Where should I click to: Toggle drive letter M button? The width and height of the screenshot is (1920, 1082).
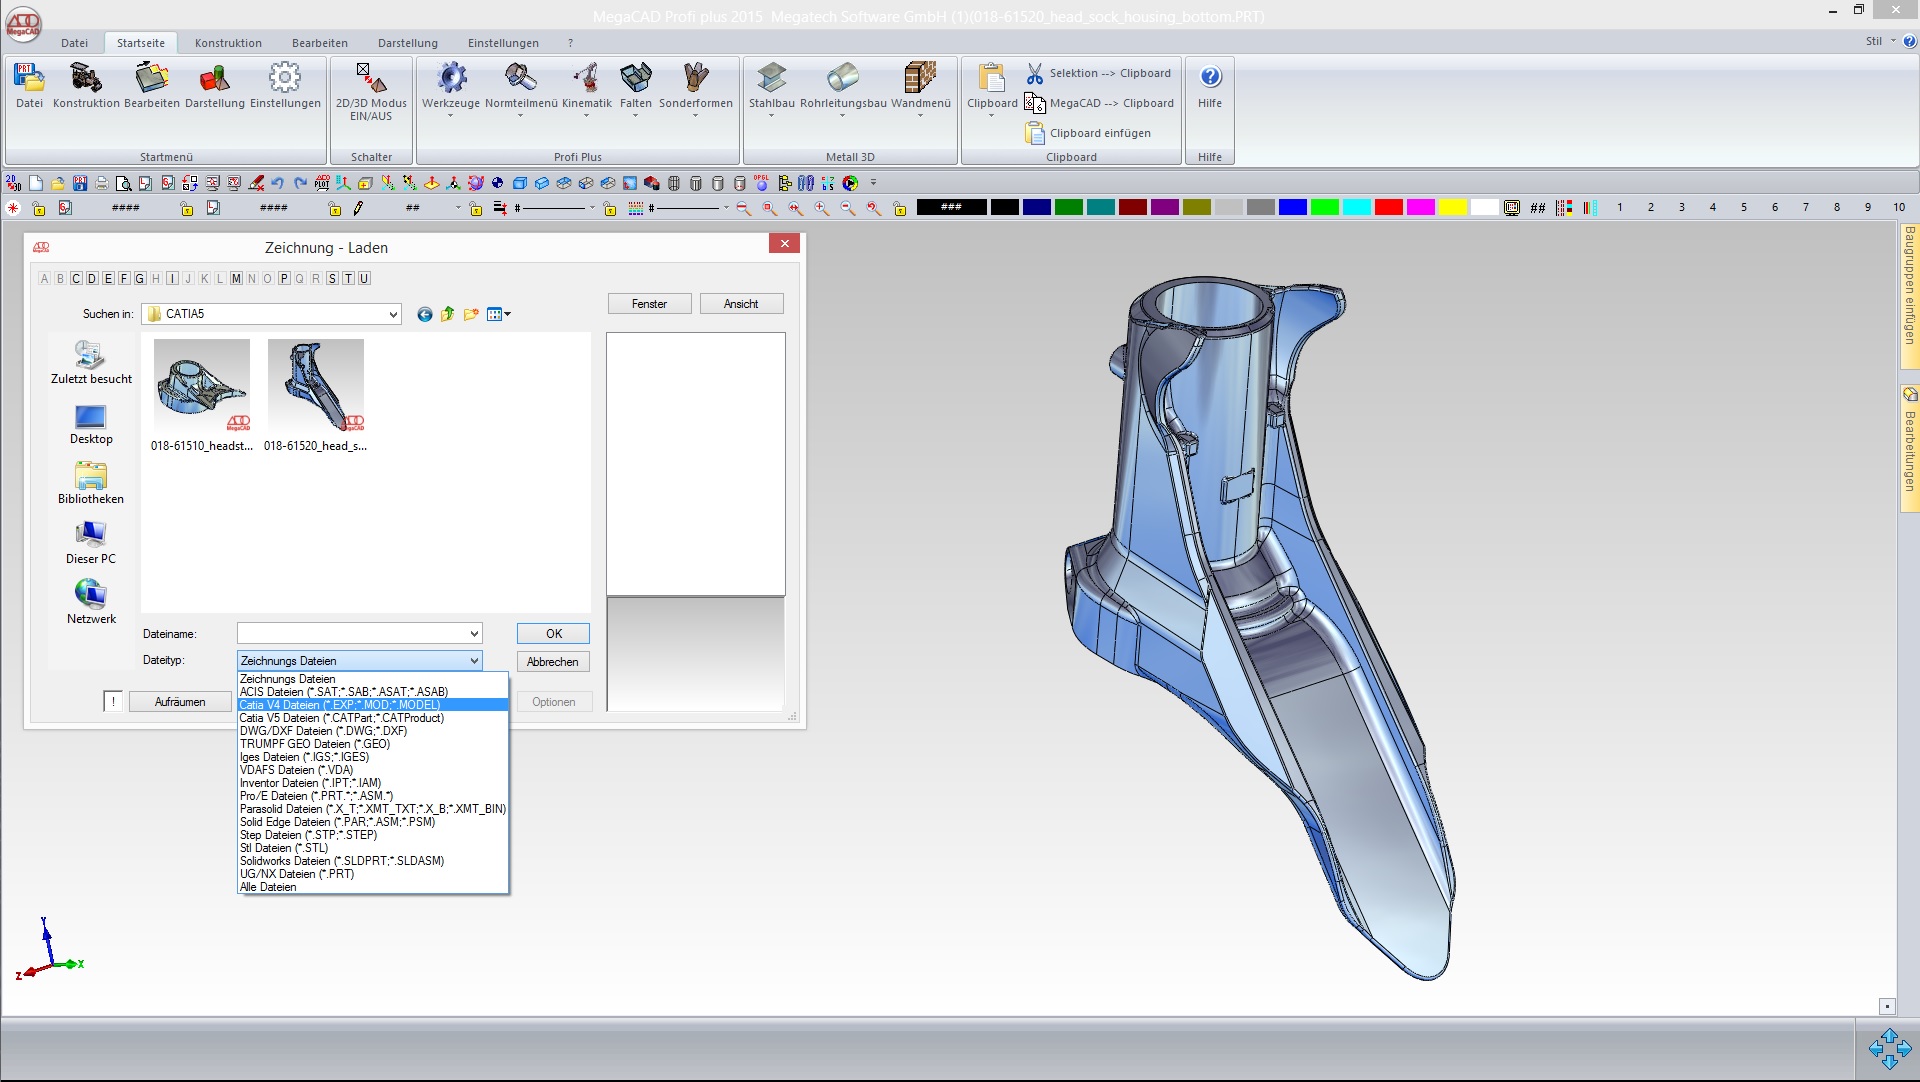pyautogui.click(x=236, y=279)
